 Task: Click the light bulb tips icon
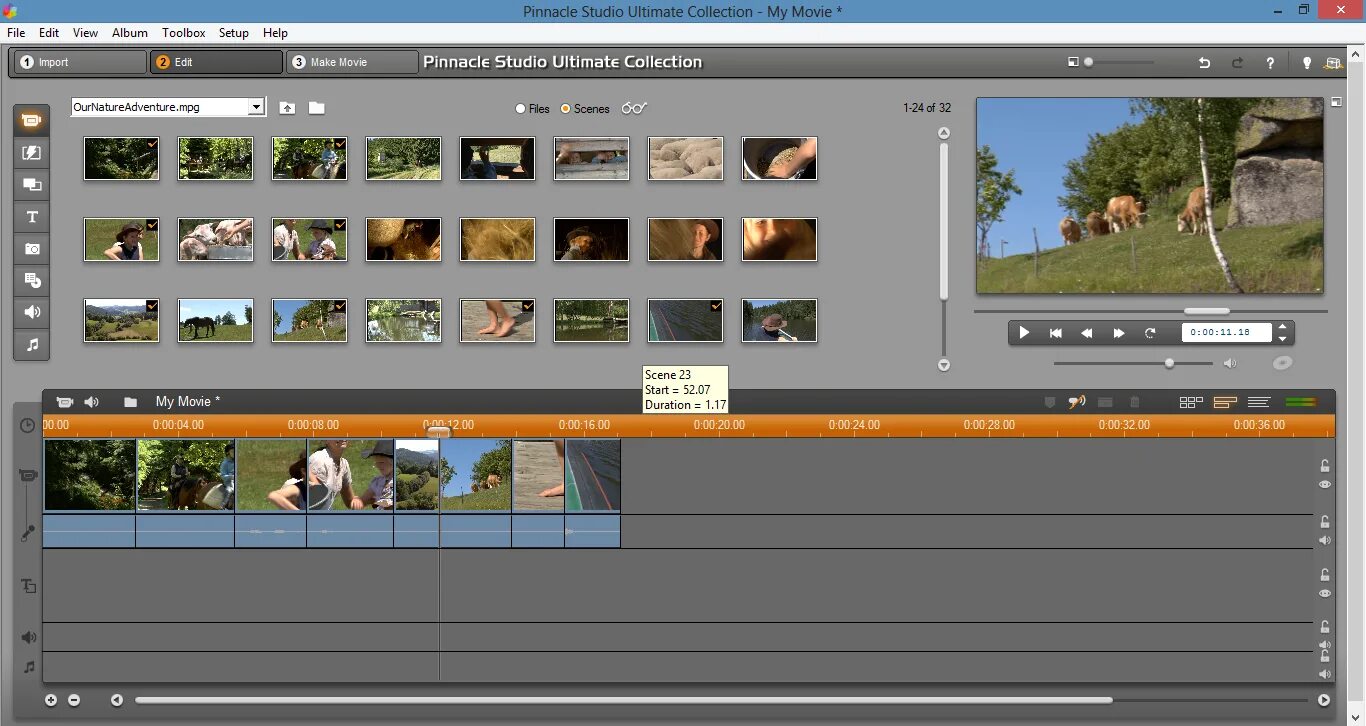pos(1306,63)
